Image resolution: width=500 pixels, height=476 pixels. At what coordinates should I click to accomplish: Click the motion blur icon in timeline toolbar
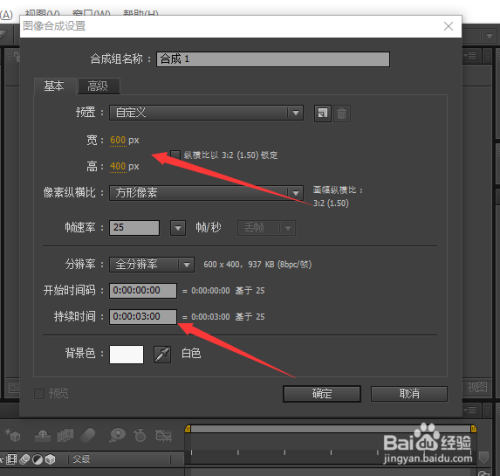tap(88, 435)
